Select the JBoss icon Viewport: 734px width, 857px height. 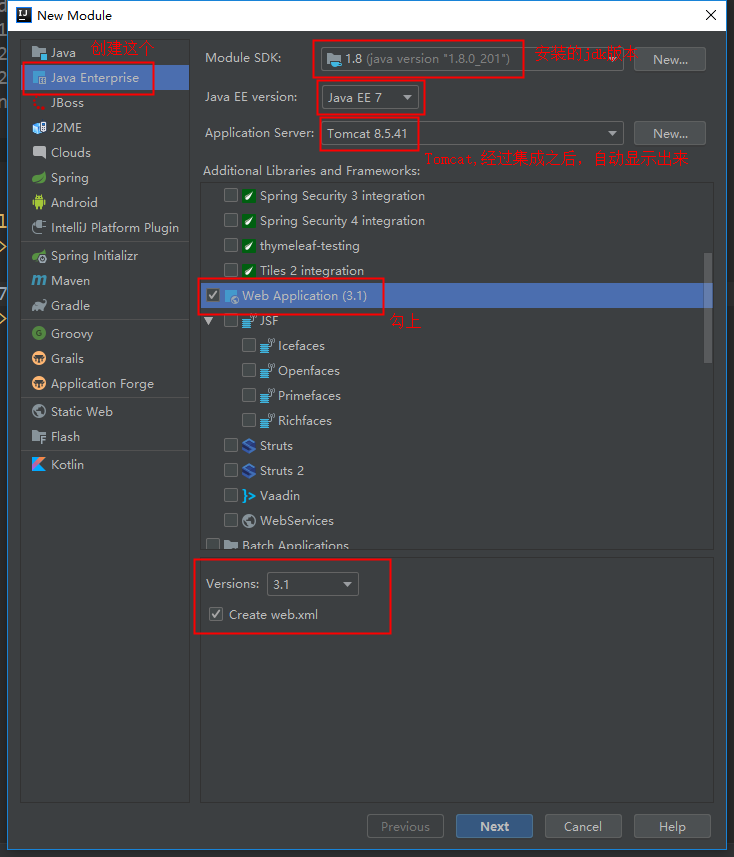coord(39,103)
